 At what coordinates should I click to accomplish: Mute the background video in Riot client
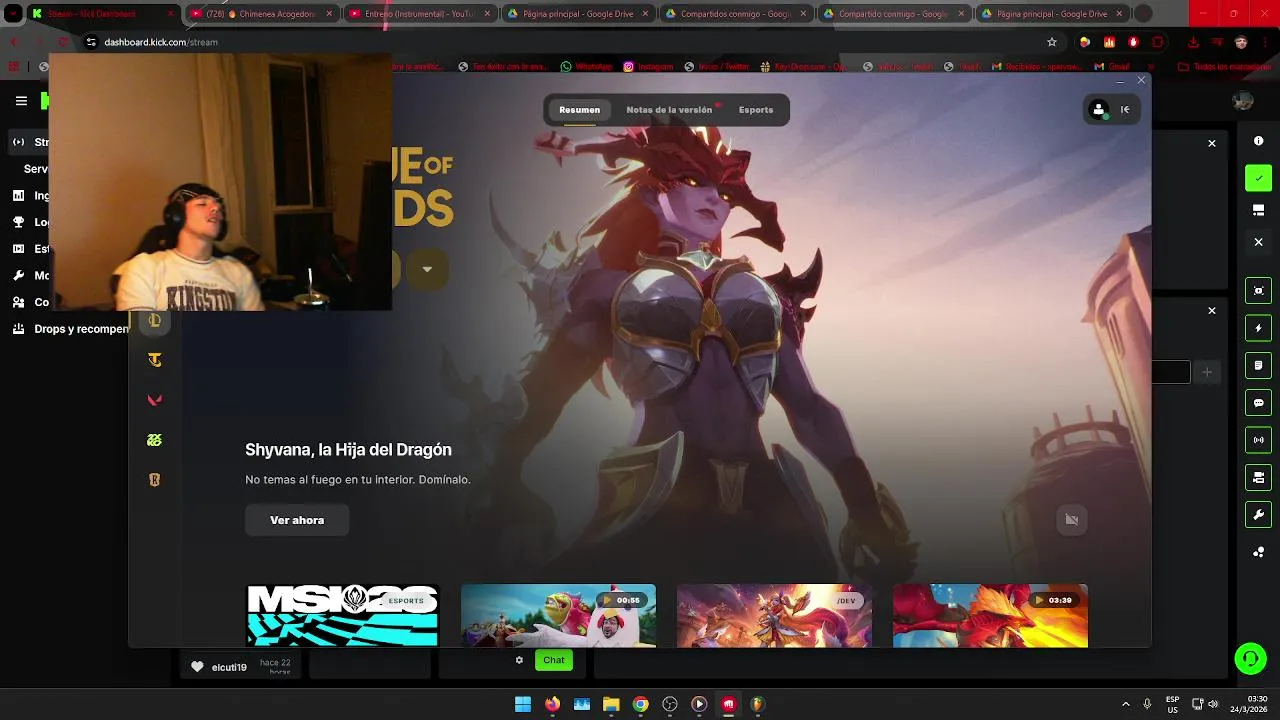click(x=1072, y=519)
